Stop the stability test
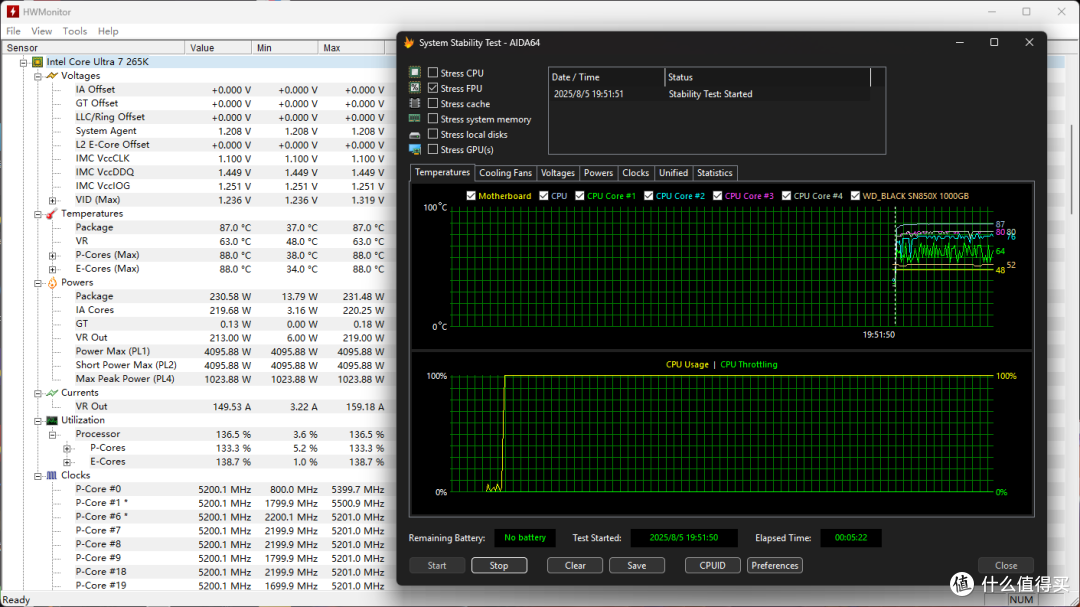This screenshot has width=1080, height=607. pos(499,566)
